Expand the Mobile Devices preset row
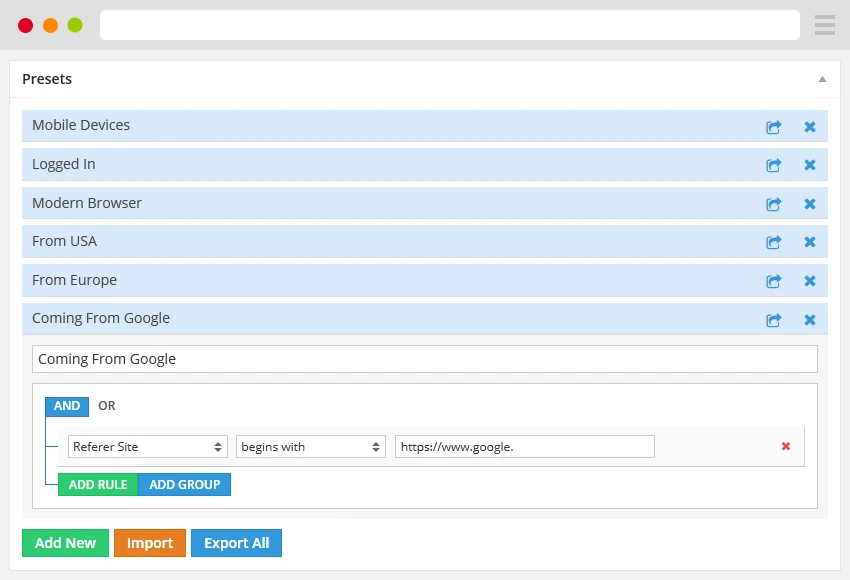Screen dimensions: 850x580 coord(424,126)
